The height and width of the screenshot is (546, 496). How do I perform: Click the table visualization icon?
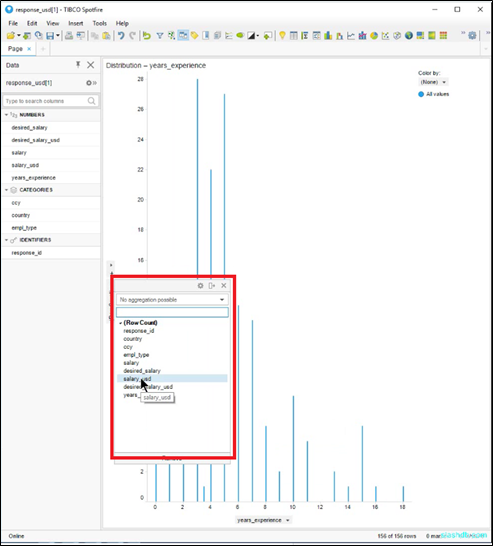[x=294, y=36]
